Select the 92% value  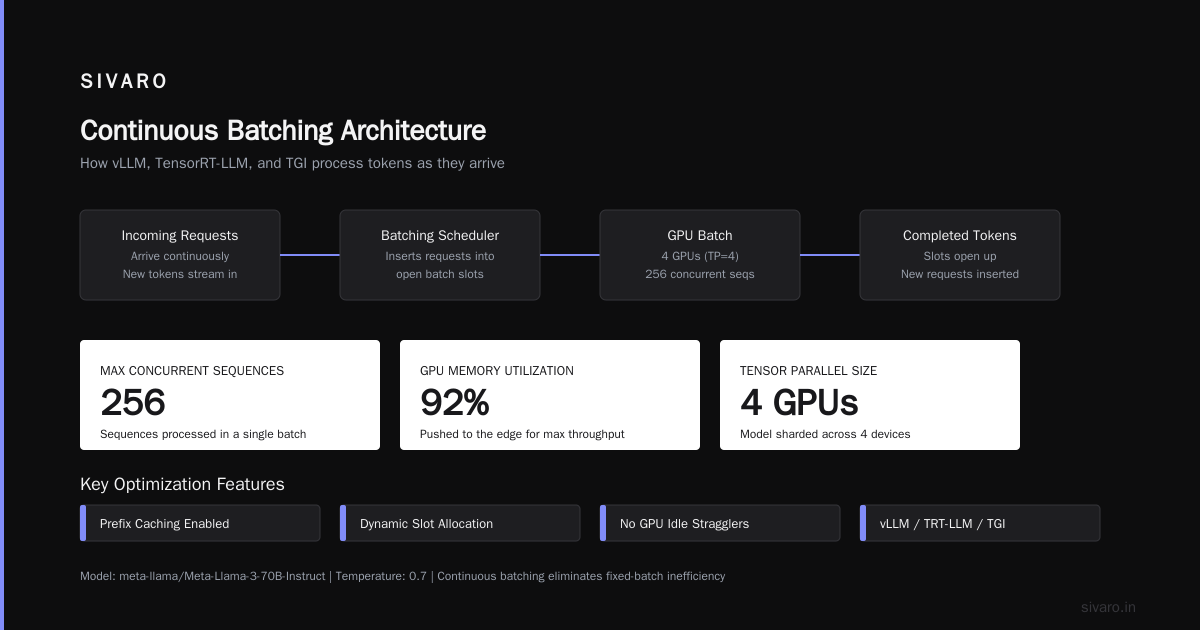point(455,403)
